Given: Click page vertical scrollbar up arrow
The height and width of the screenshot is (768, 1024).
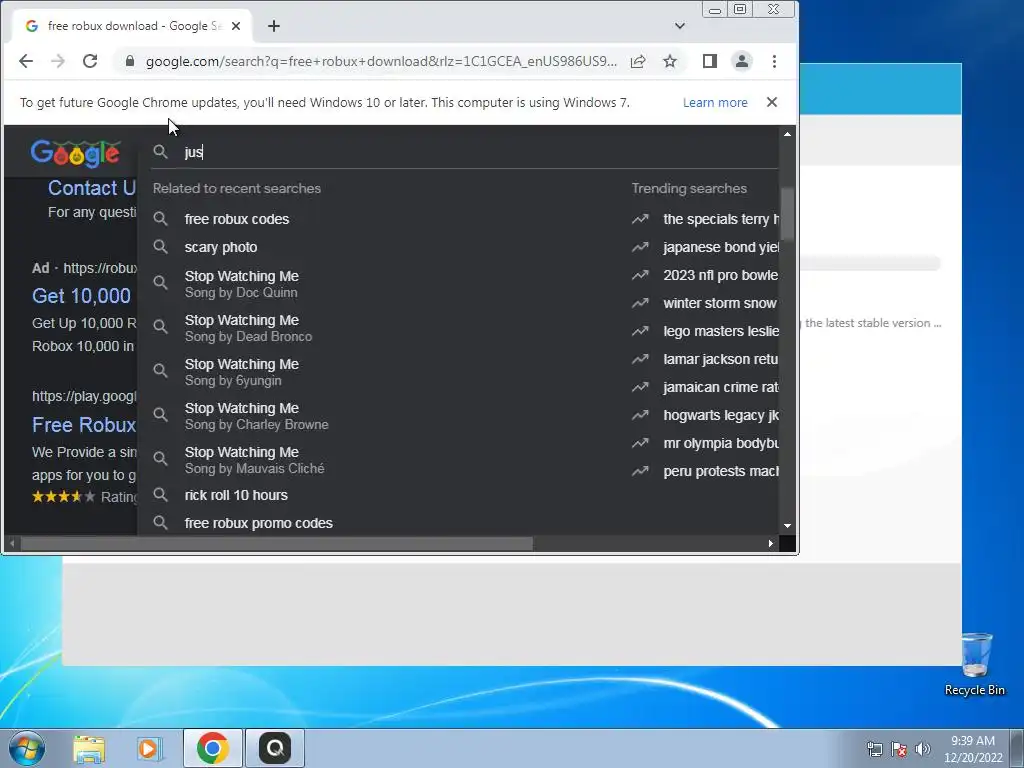Looking at the screenshot, I should pos(787,134).
